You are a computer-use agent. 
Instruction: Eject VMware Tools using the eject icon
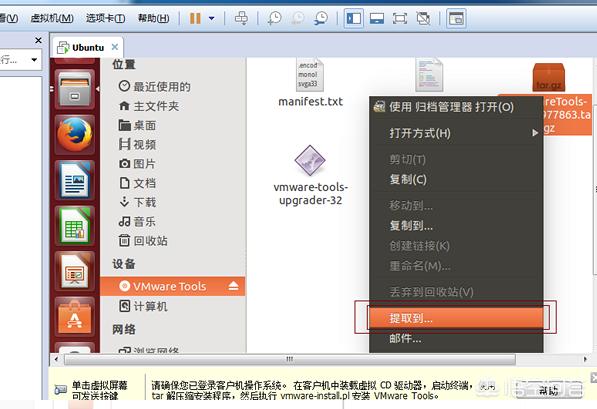[233, 286]
